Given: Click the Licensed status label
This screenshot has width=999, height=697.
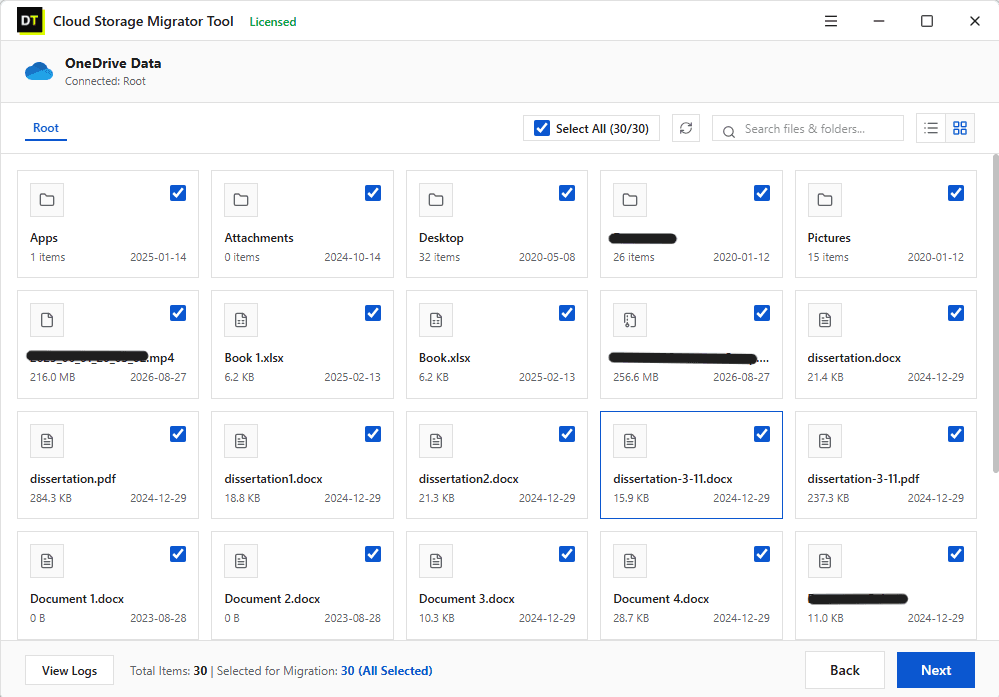Looking at the screenshot, I should 273,22.
